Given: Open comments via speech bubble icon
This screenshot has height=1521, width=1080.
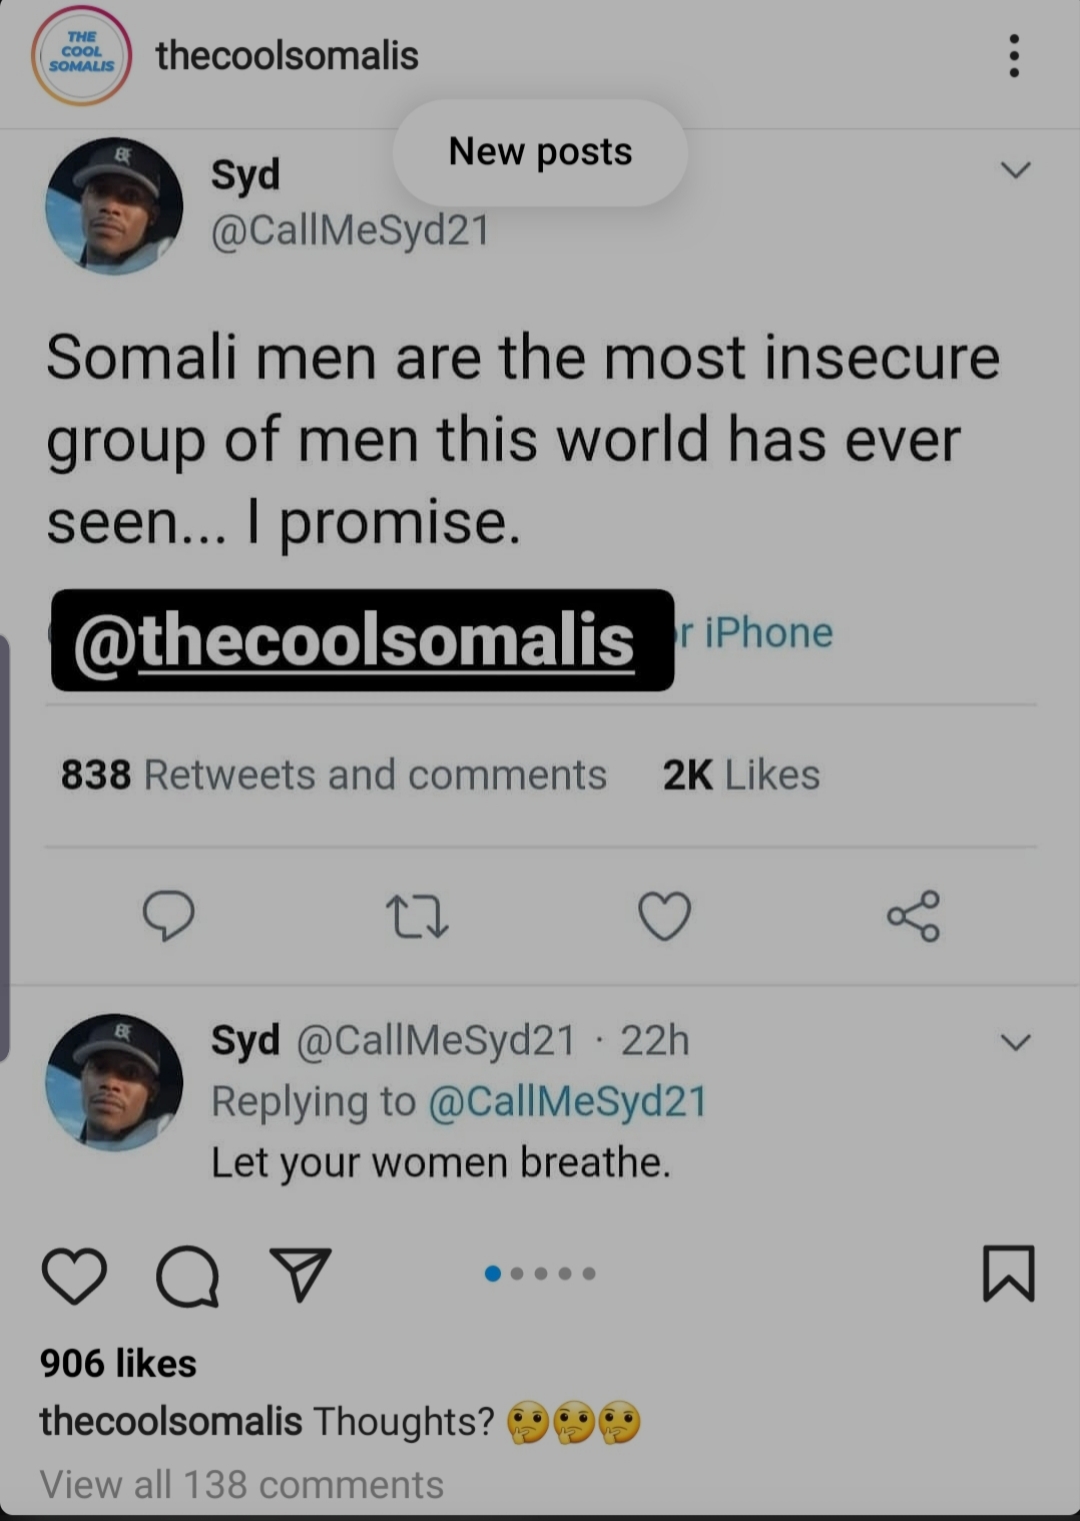Looking at the screenshot, I should pyautogui.click(x=187, y=1277).
